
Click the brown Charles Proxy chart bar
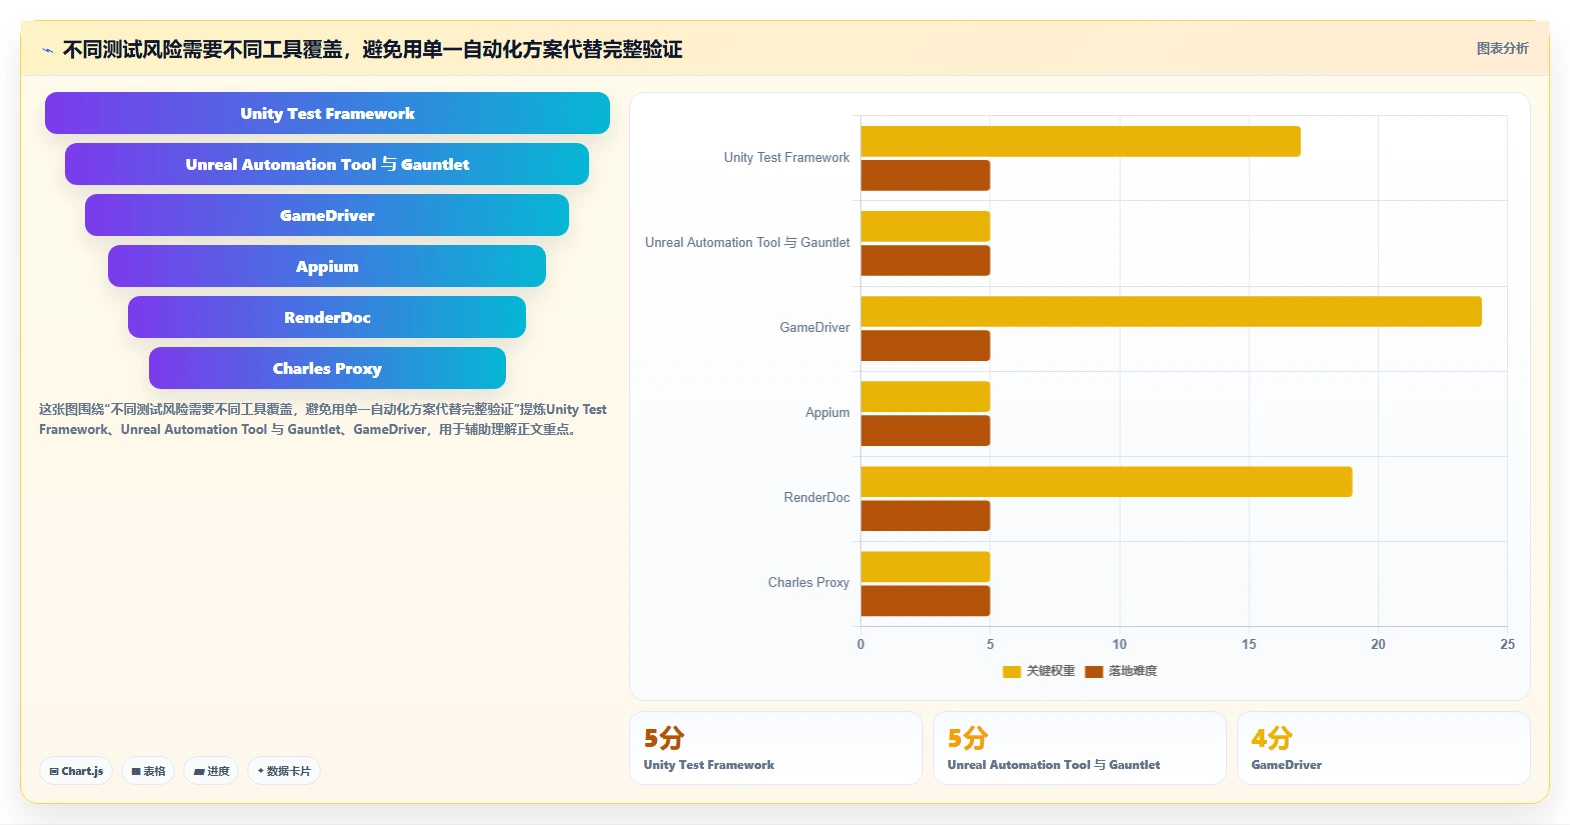(x=925, y=600)
